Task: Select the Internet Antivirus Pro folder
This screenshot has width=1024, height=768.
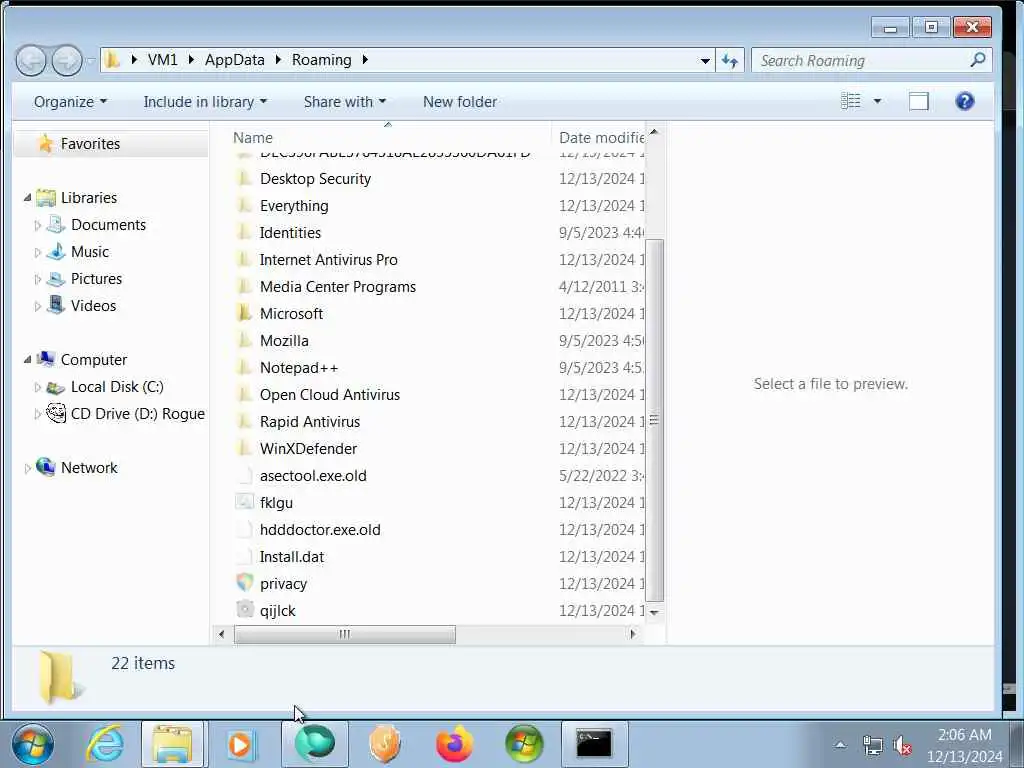Action: tap(328, 260)
